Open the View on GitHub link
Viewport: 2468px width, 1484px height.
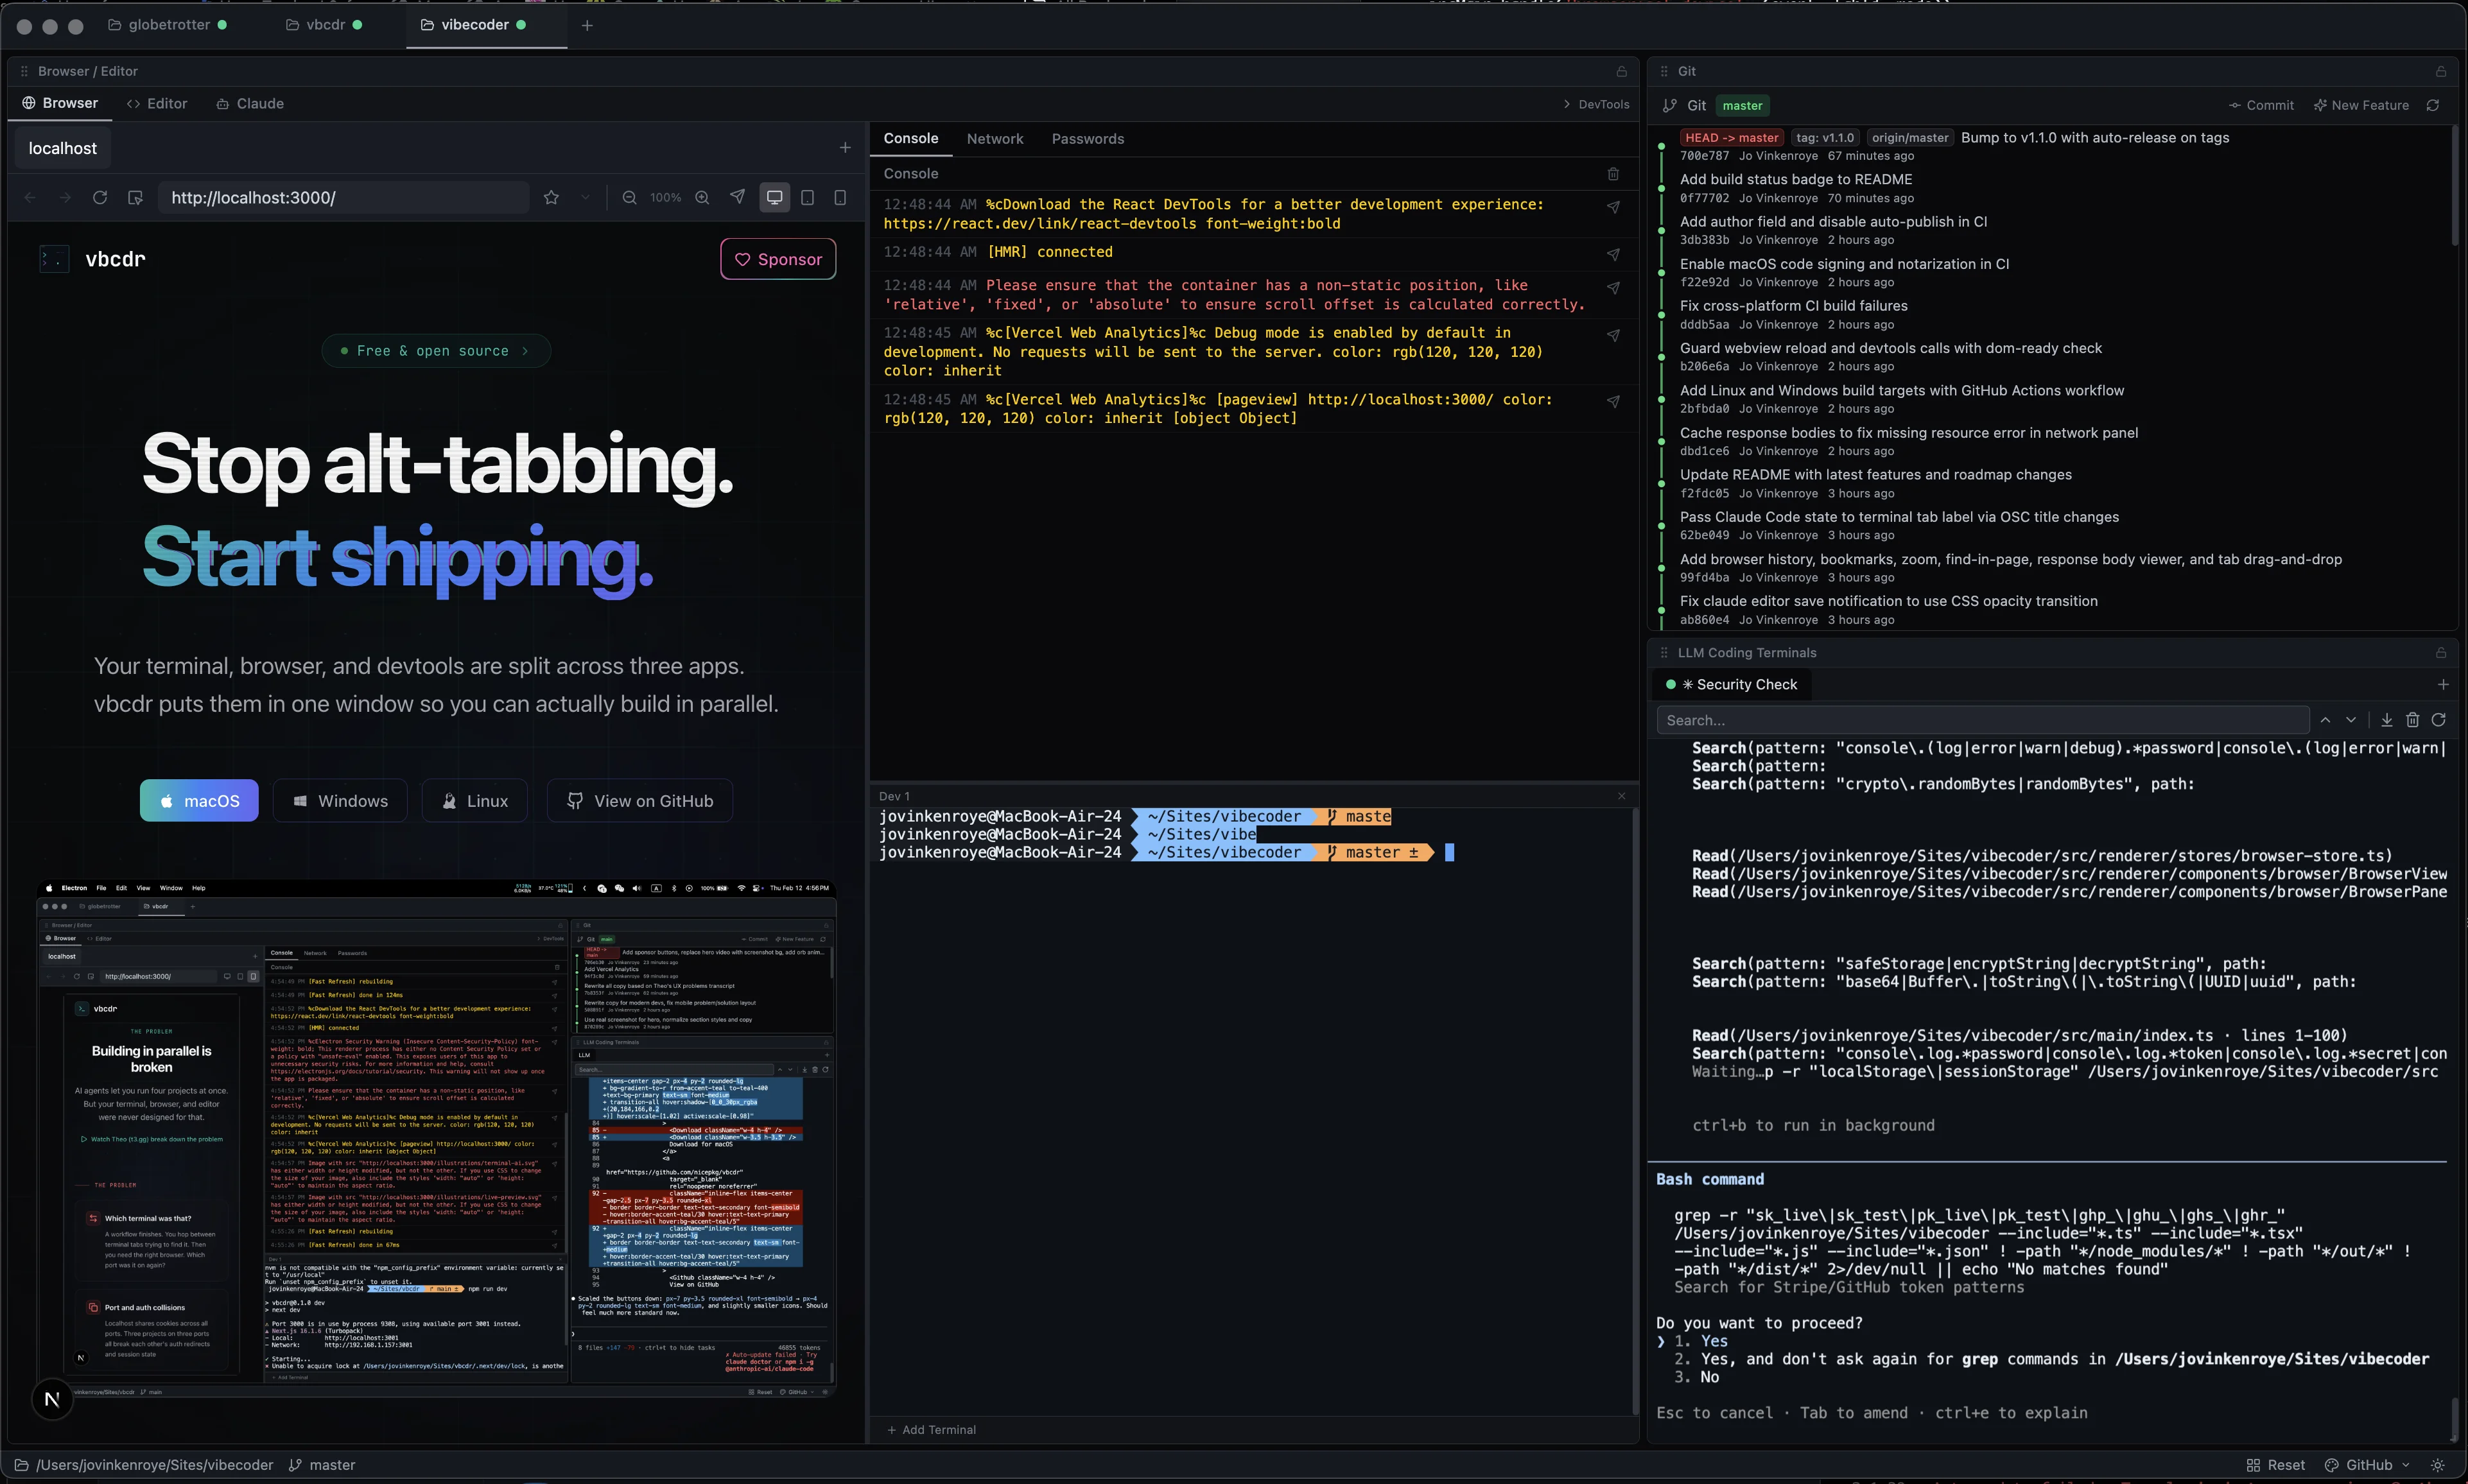(x=640, y=800)
